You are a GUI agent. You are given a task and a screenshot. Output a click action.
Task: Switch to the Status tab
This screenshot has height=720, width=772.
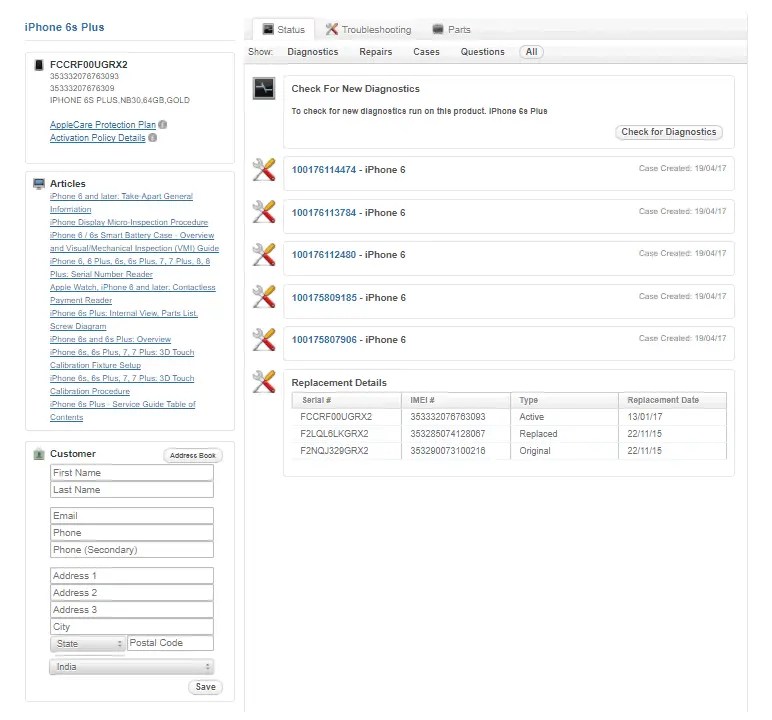284,30
